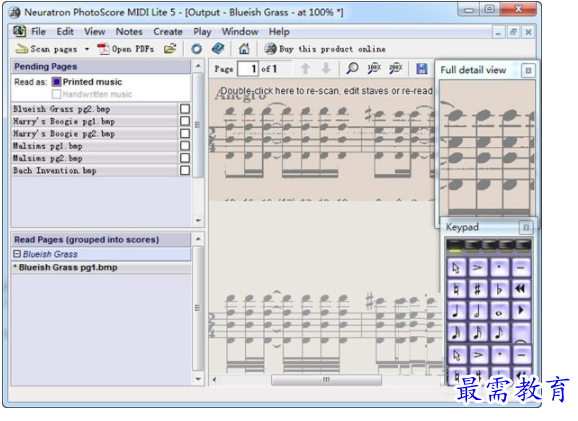
Task: Click the play arrow key on Keypad
Action: (x=520, y=311)
